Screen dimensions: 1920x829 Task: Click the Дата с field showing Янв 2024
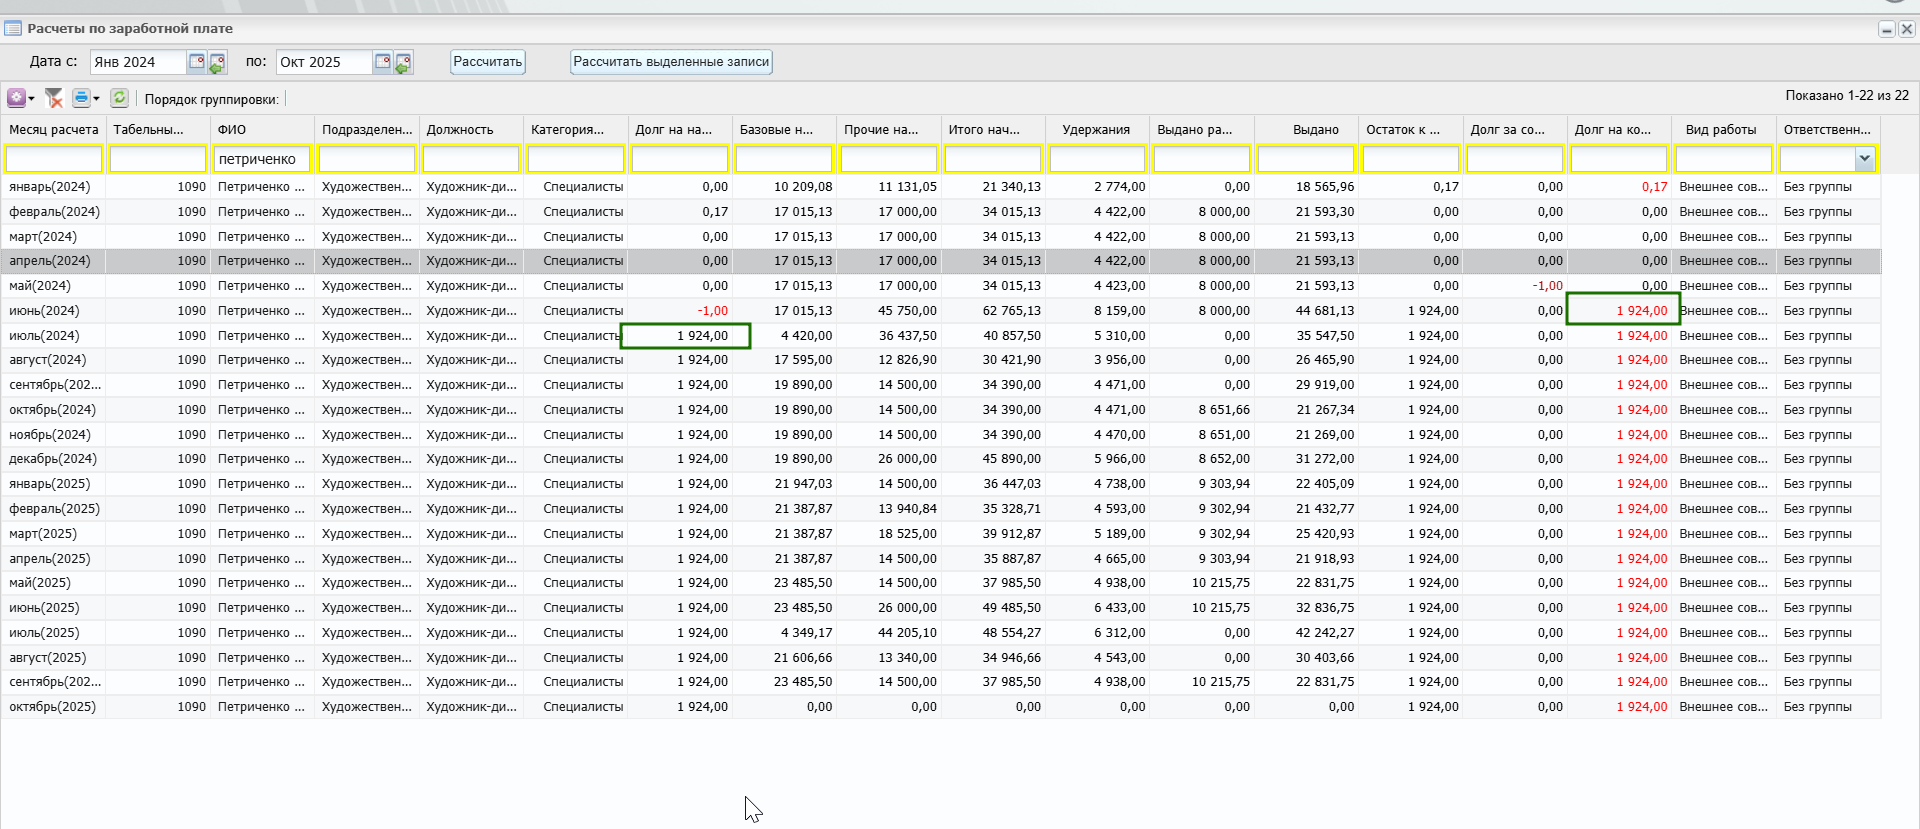click(138, 62)
